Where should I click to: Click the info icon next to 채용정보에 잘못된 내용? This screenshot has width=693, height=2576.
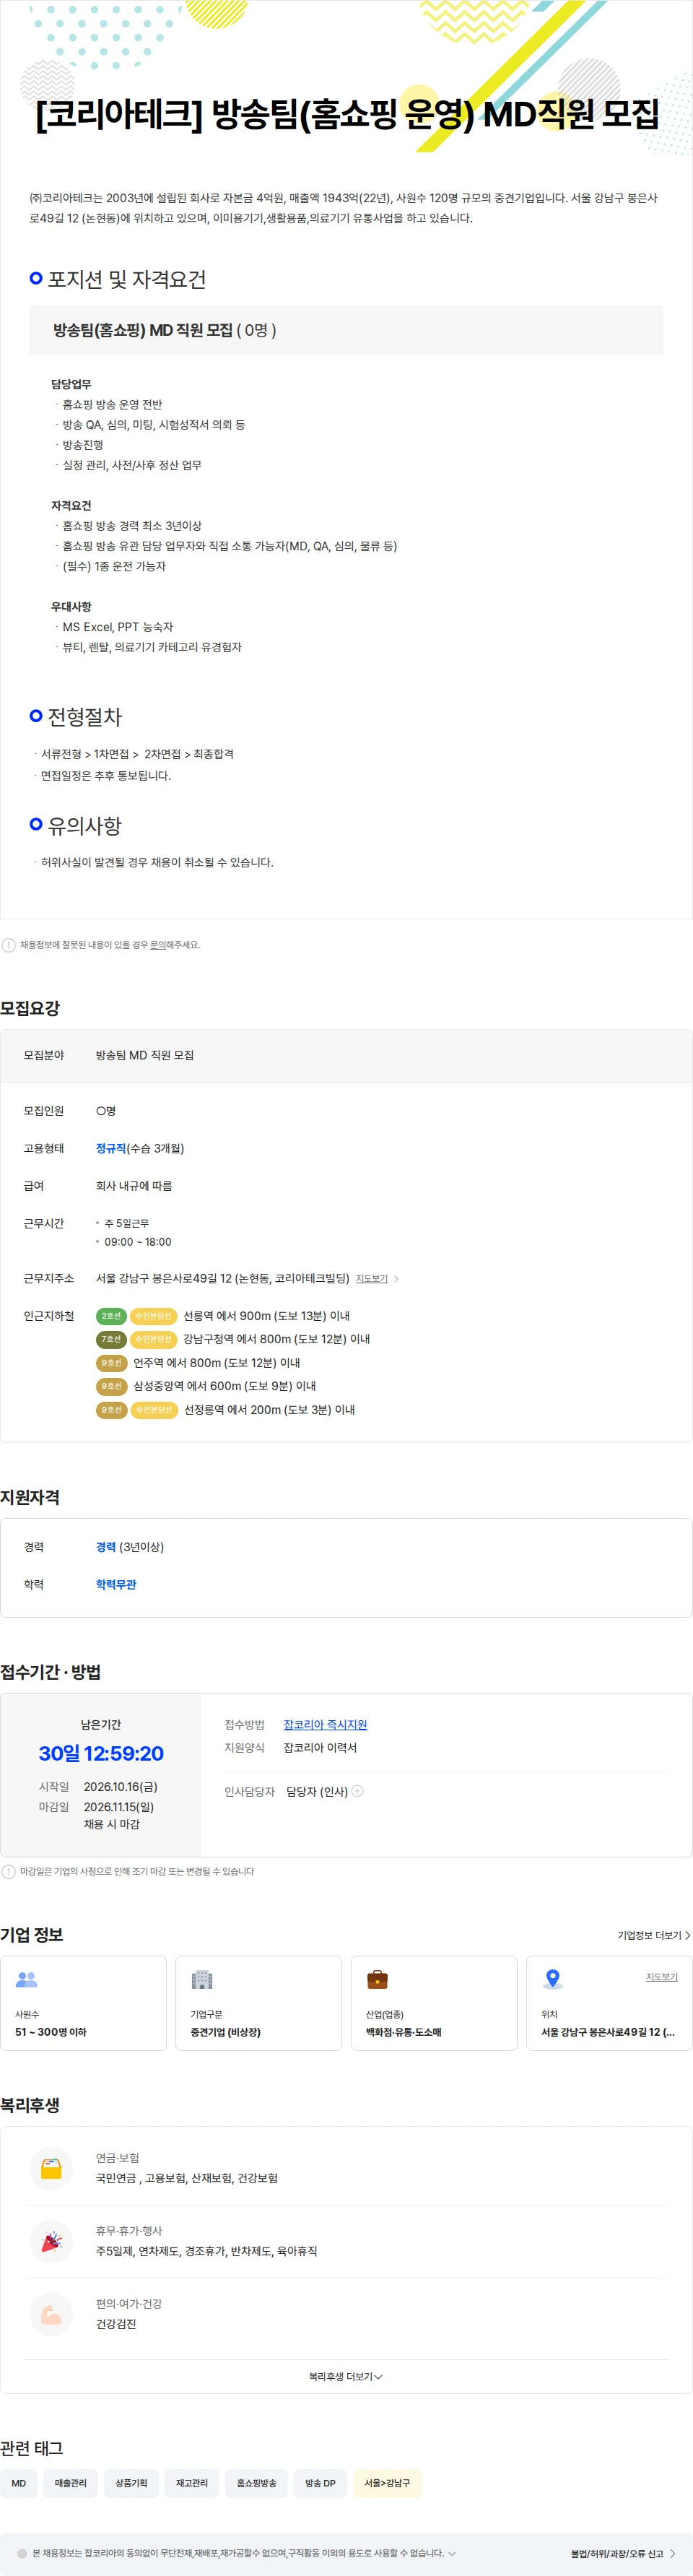8,945
